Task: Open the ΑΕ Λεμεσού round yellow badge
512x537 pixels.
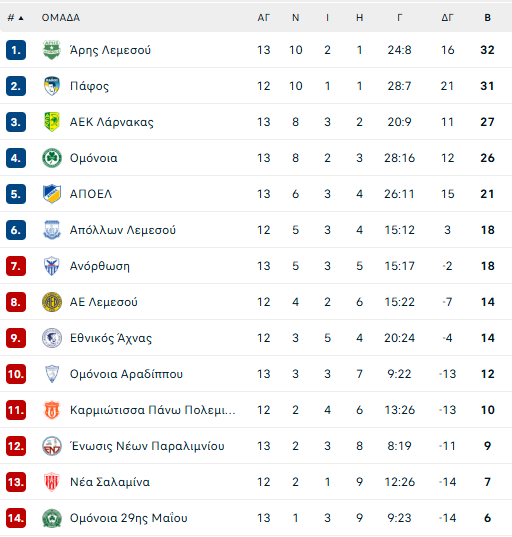Action: click(52, 302)
